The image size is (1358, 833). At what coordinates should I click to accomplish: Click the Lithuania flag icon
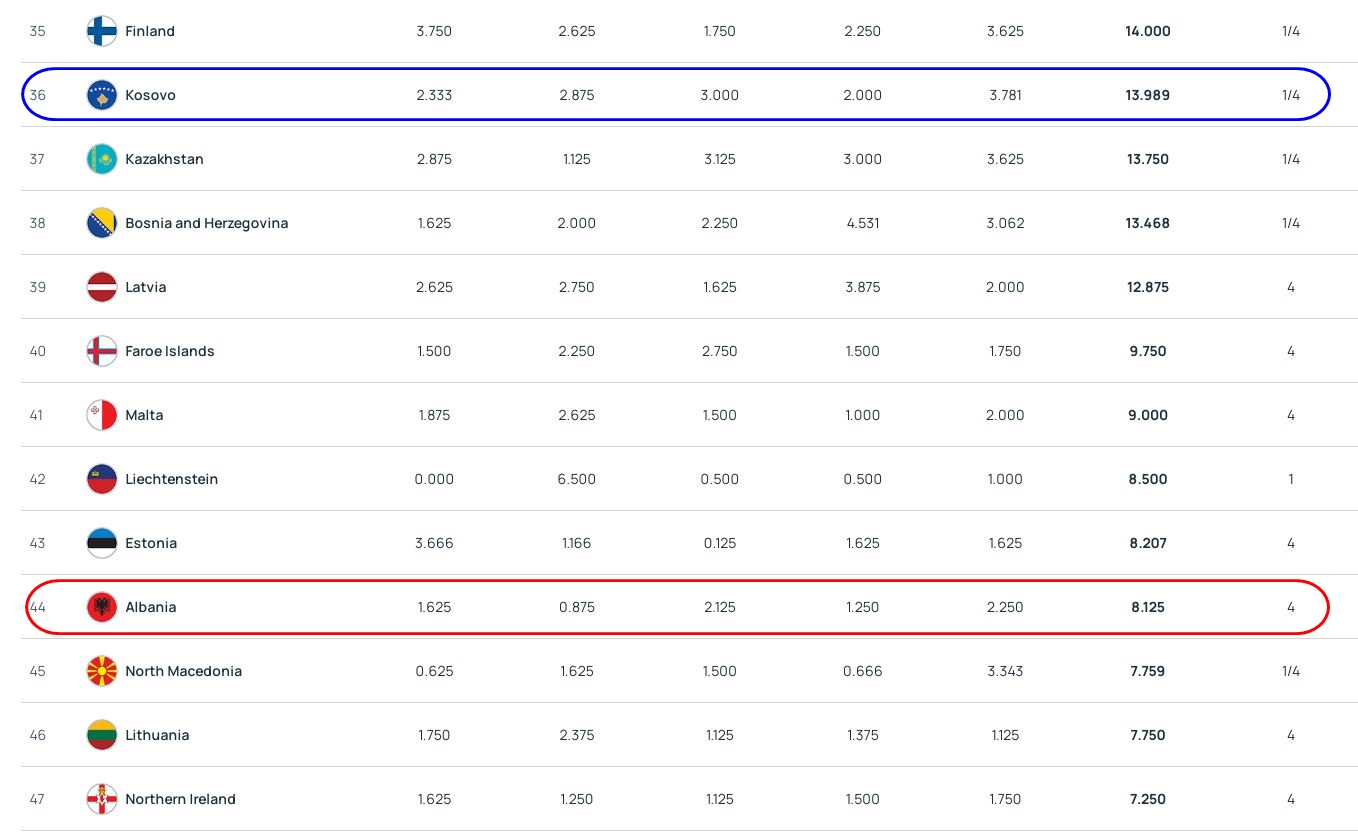click(x=102, y=735)
